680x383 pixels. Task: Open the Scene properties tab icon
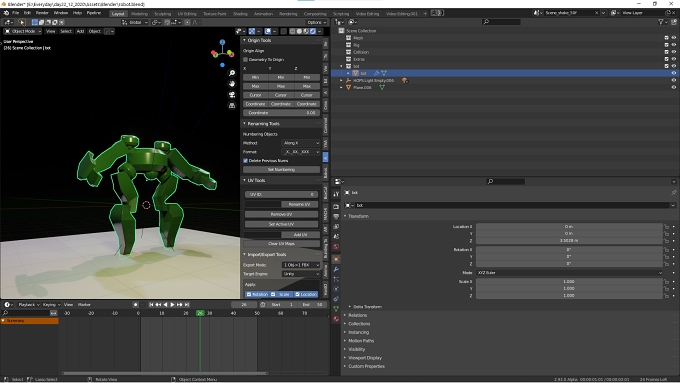[x=336, y=236]
